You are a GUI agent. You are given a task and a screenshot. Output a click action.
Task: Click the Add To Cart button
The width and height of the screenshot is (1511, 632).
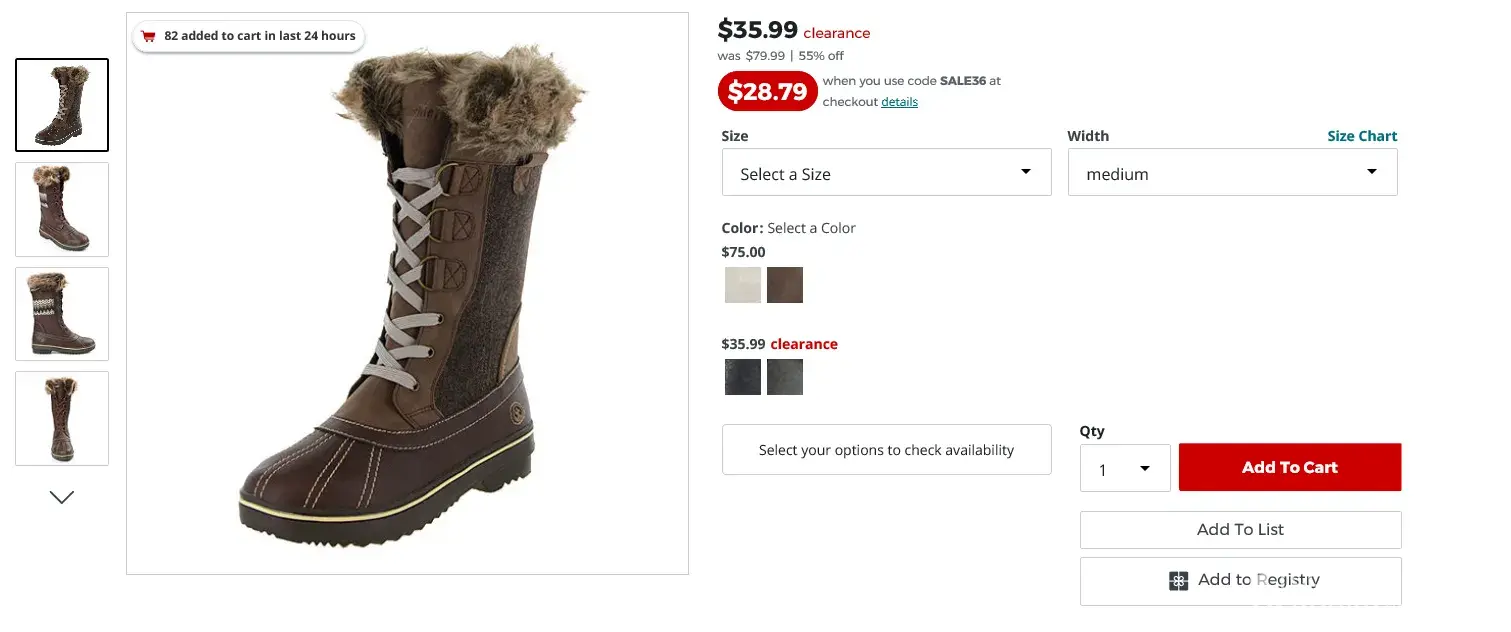coord(1290,467)
